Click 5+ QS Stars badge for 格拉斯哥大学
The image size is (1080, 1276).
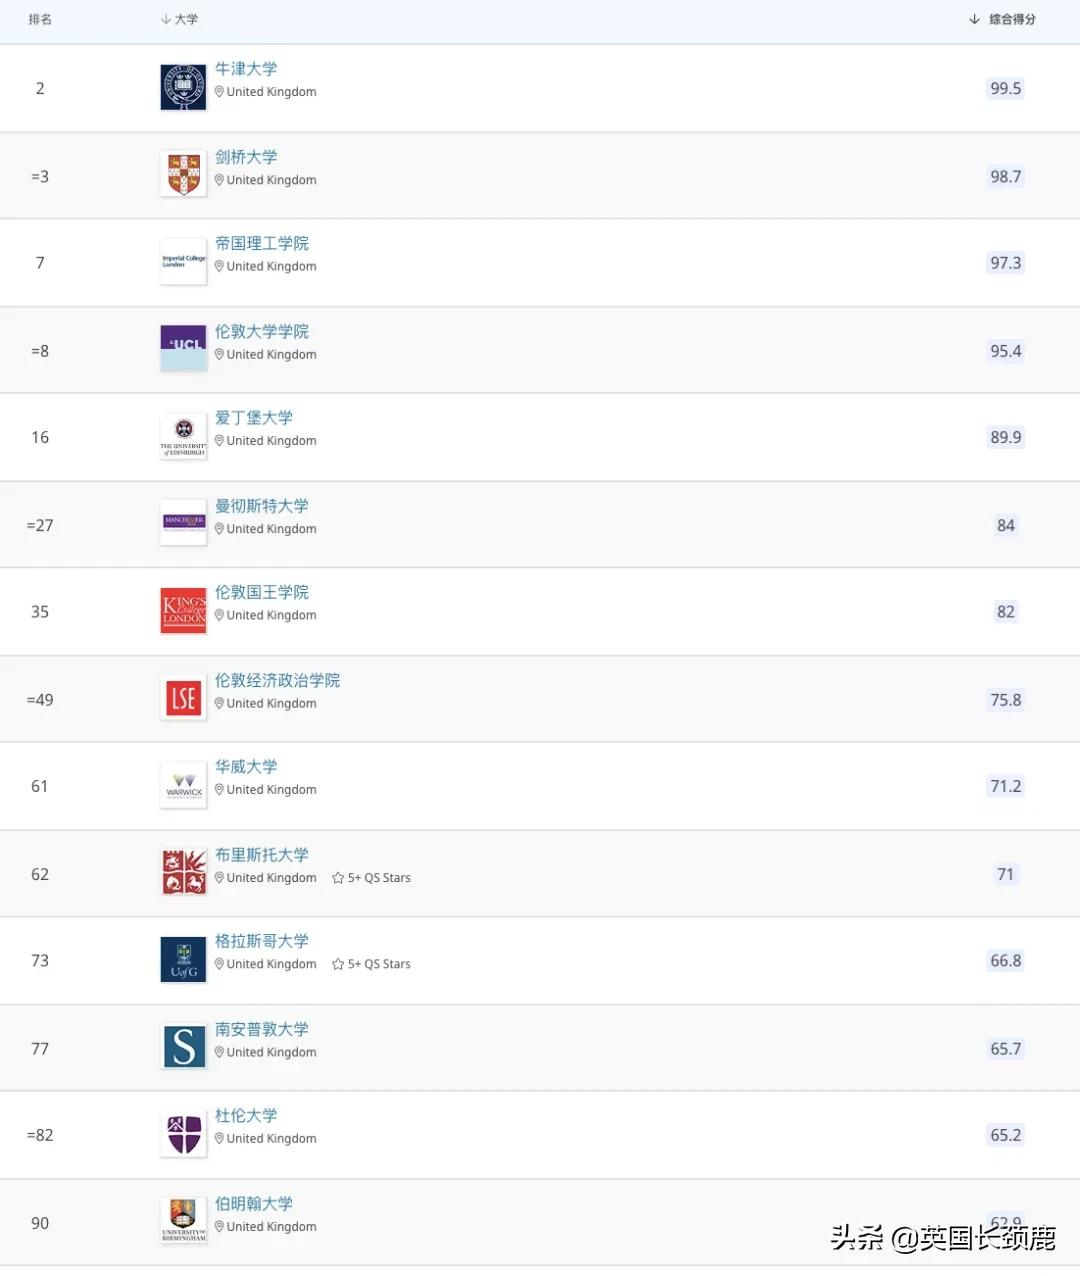(x=372, y=964)
